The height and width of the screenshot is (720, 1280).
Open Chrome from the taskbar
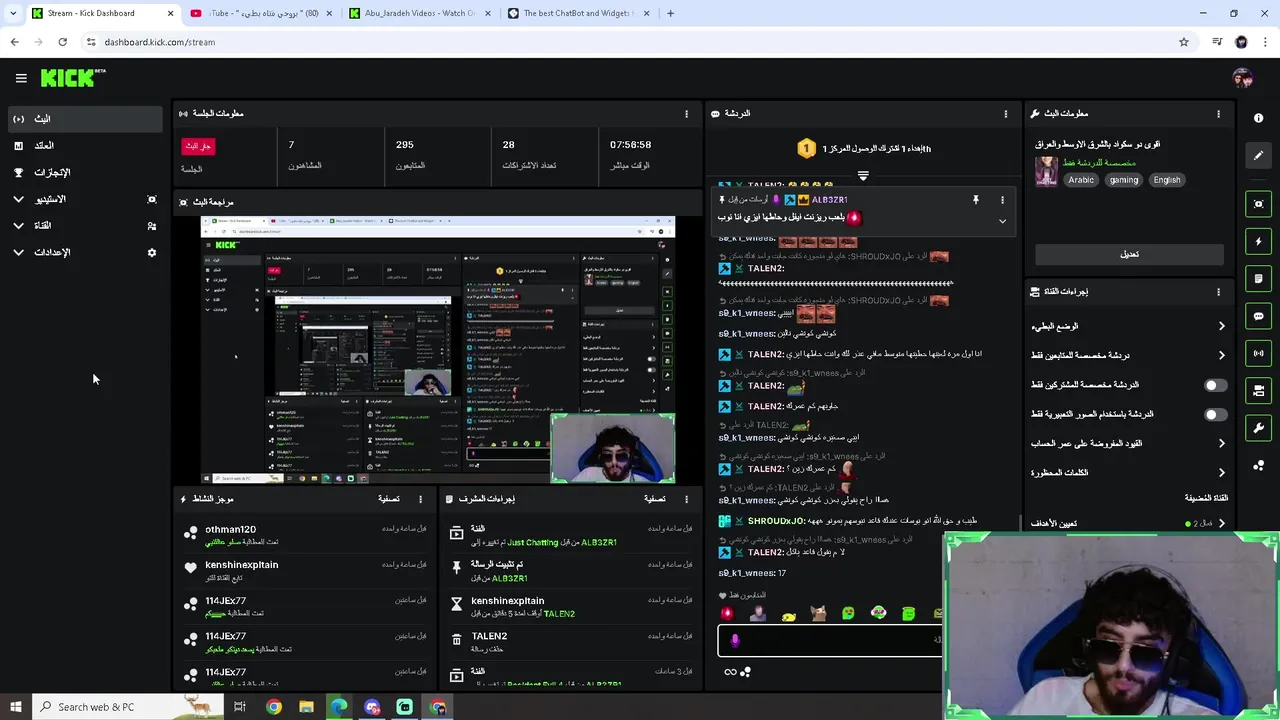pos(273,707)
